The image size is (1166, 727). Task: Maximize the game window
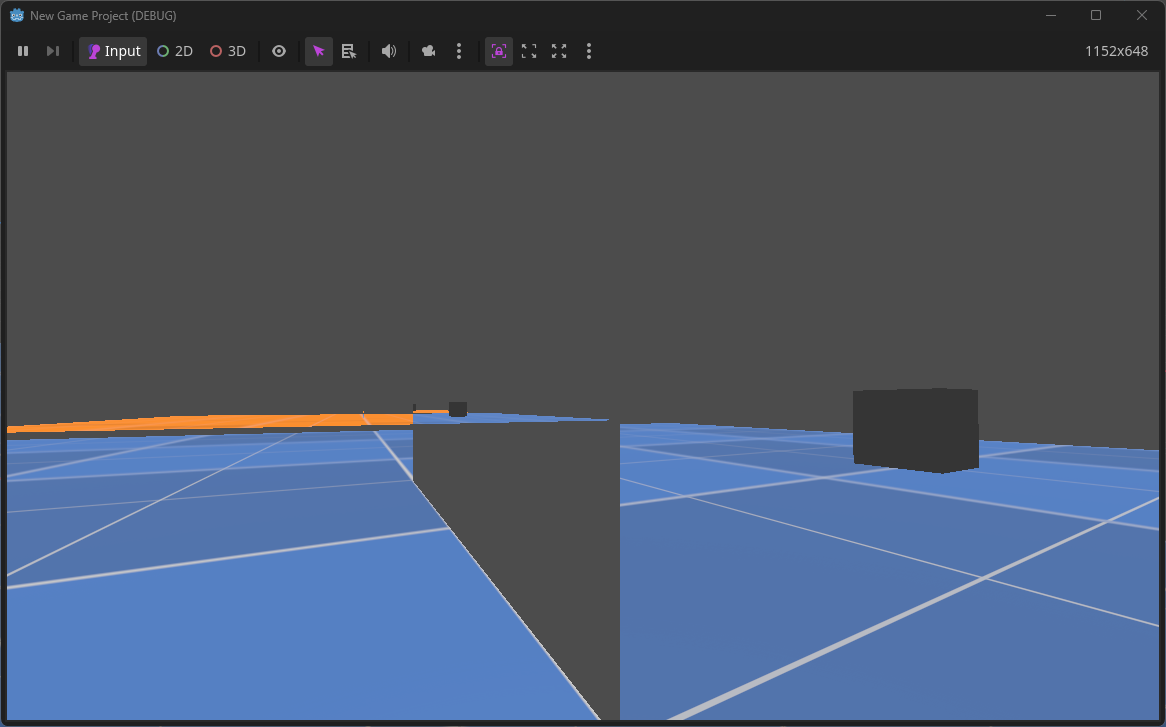tap(1096, 15)
